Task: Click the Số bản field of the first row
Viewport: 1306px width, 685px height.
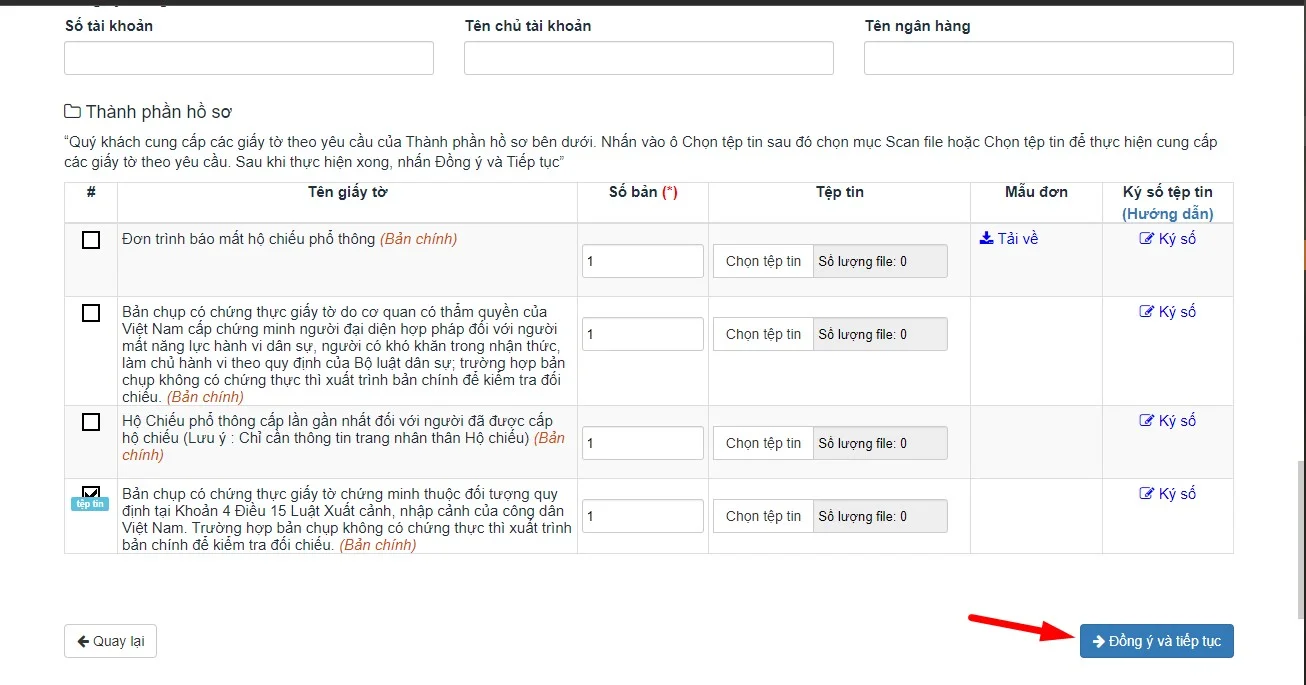Action: click(642, 260)
